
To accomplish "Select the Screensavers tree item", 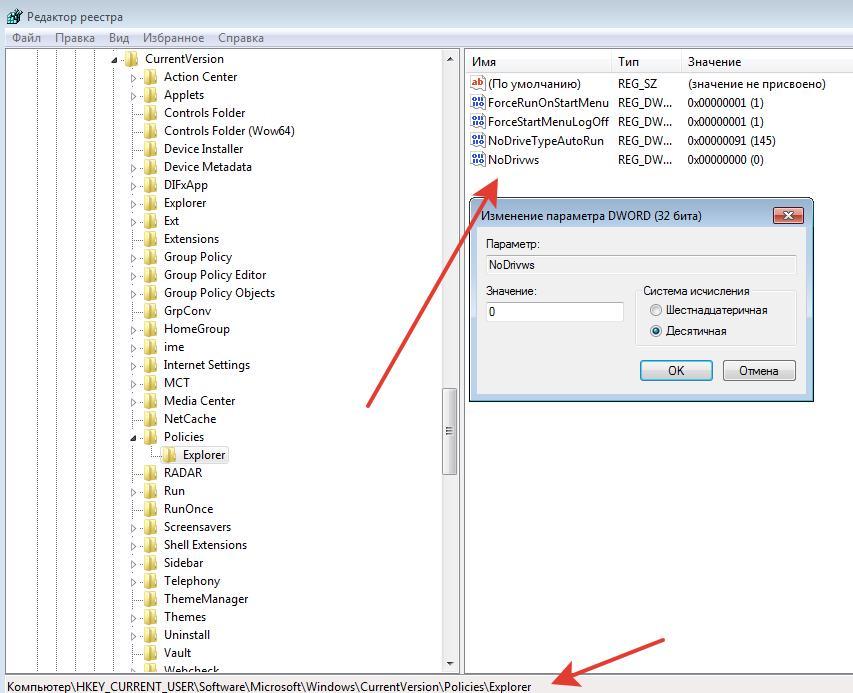I will pyautogui.click(x=197, y=527).
